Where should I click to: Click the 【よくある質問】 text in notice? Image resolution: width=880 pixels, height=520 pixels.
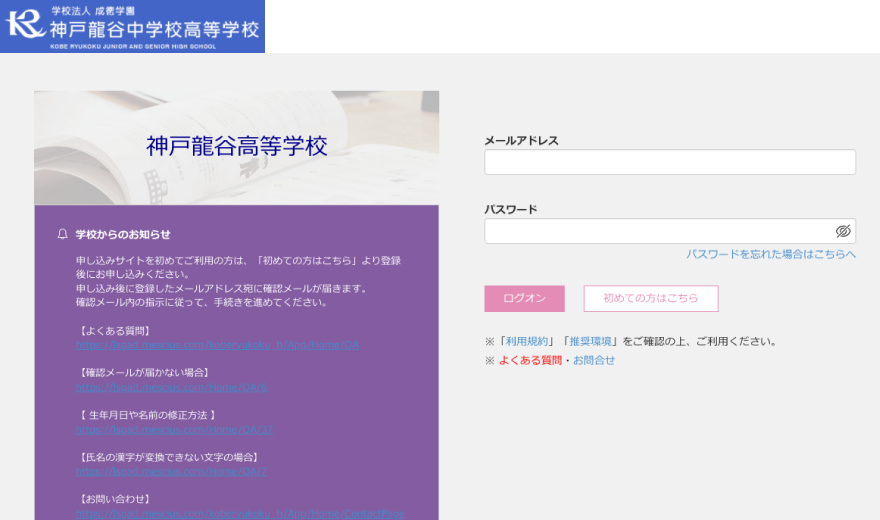coord(114,331)
